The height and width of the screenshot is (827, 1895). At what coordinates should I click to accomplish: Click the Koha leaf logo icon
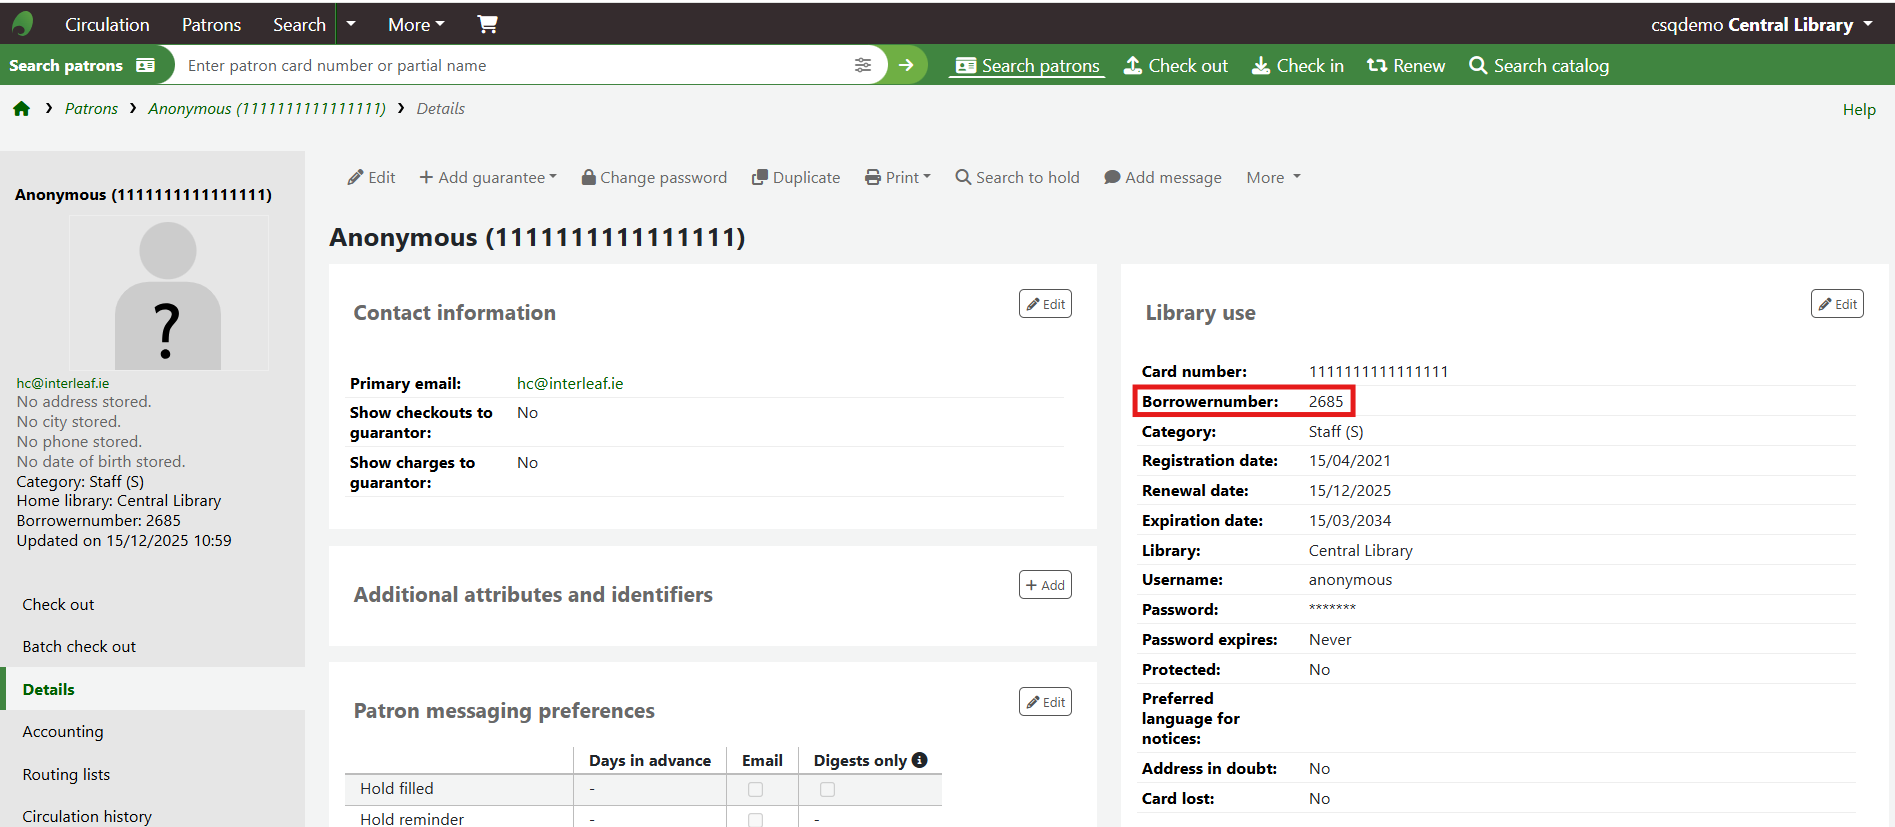[22, 24]
